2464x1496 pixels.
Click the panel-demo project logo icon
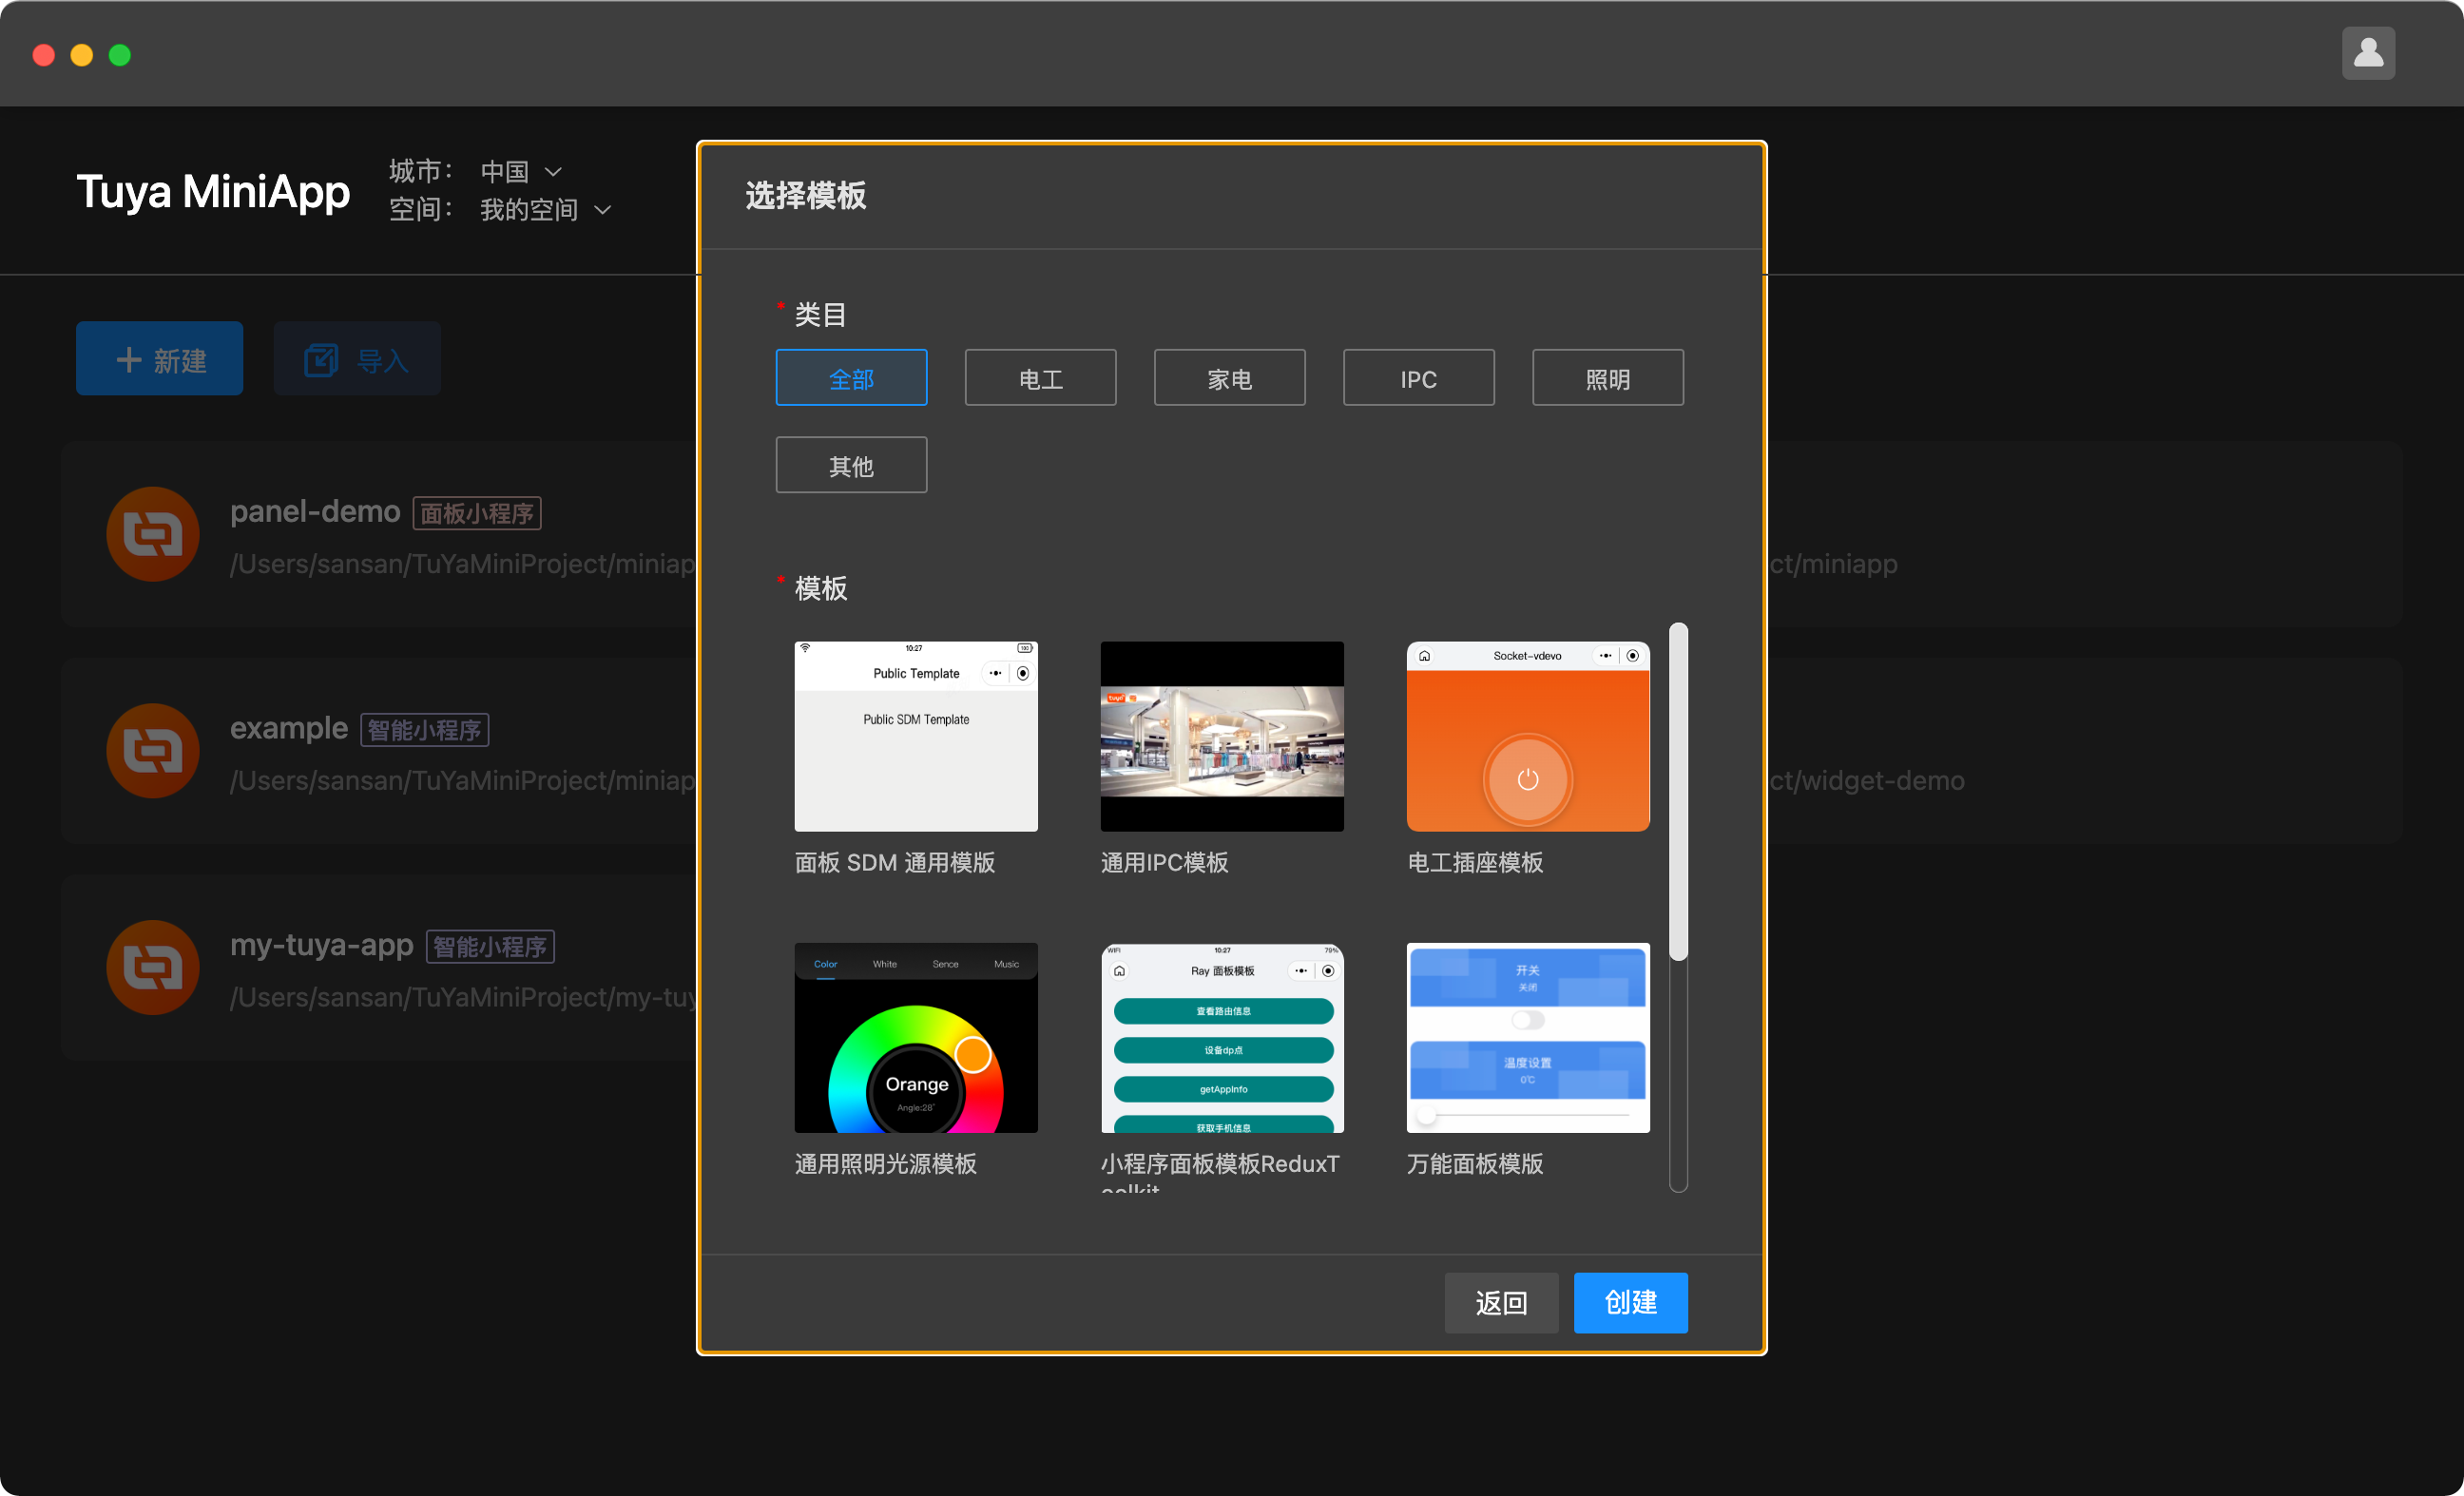(153, 534)
